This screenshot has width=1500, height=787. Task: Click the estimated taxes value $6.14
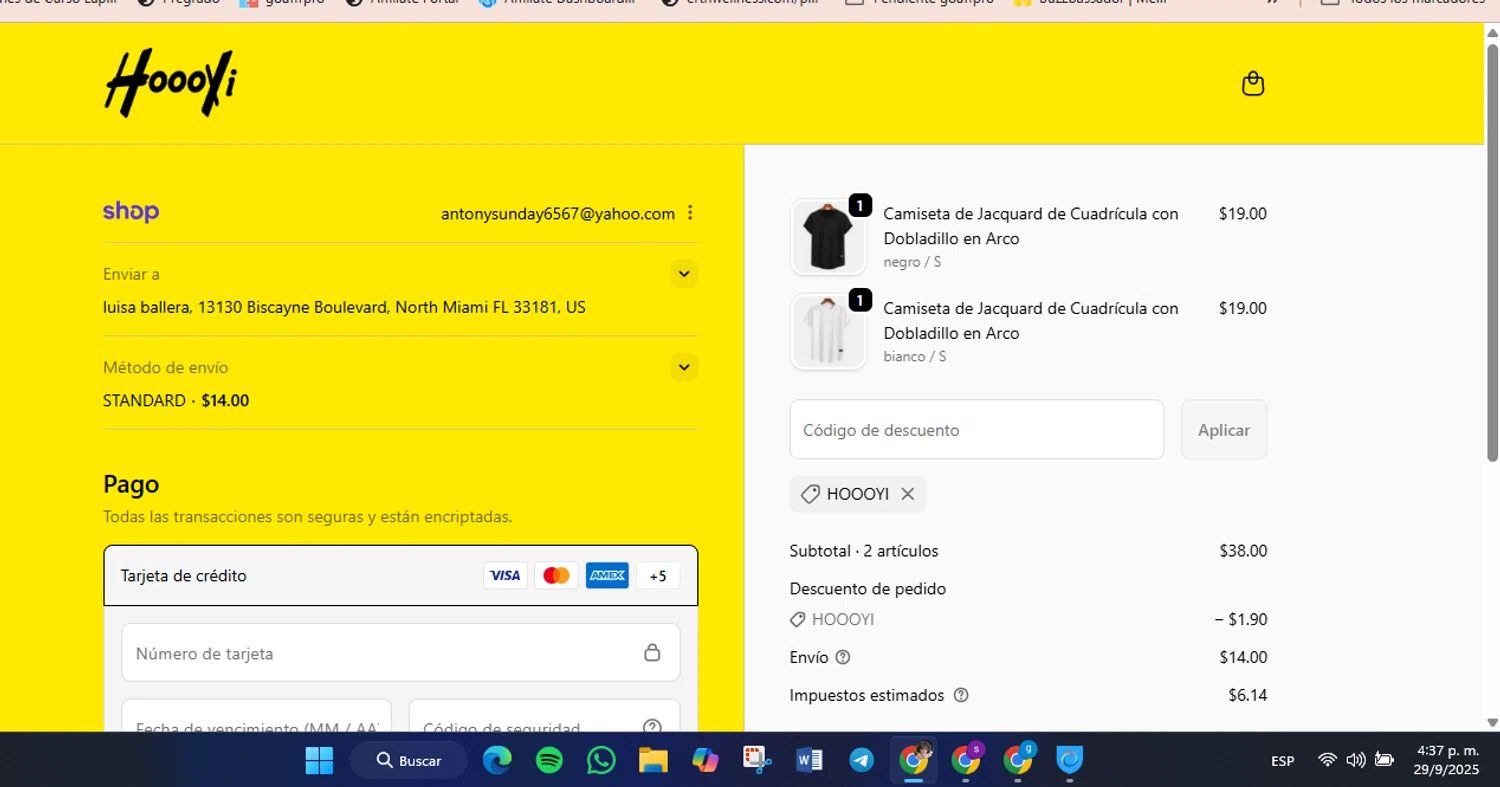point(1248,695)
